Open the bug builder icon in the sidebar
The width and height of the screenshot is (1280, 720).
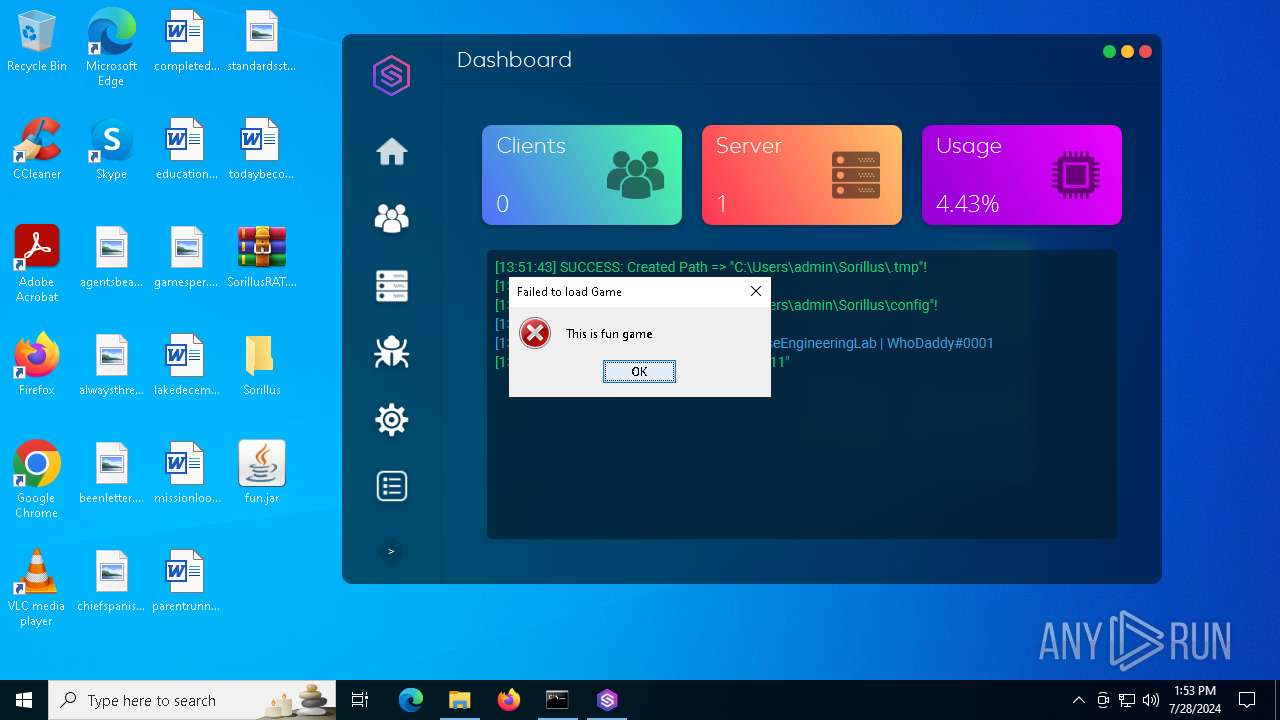coord(391,352)
